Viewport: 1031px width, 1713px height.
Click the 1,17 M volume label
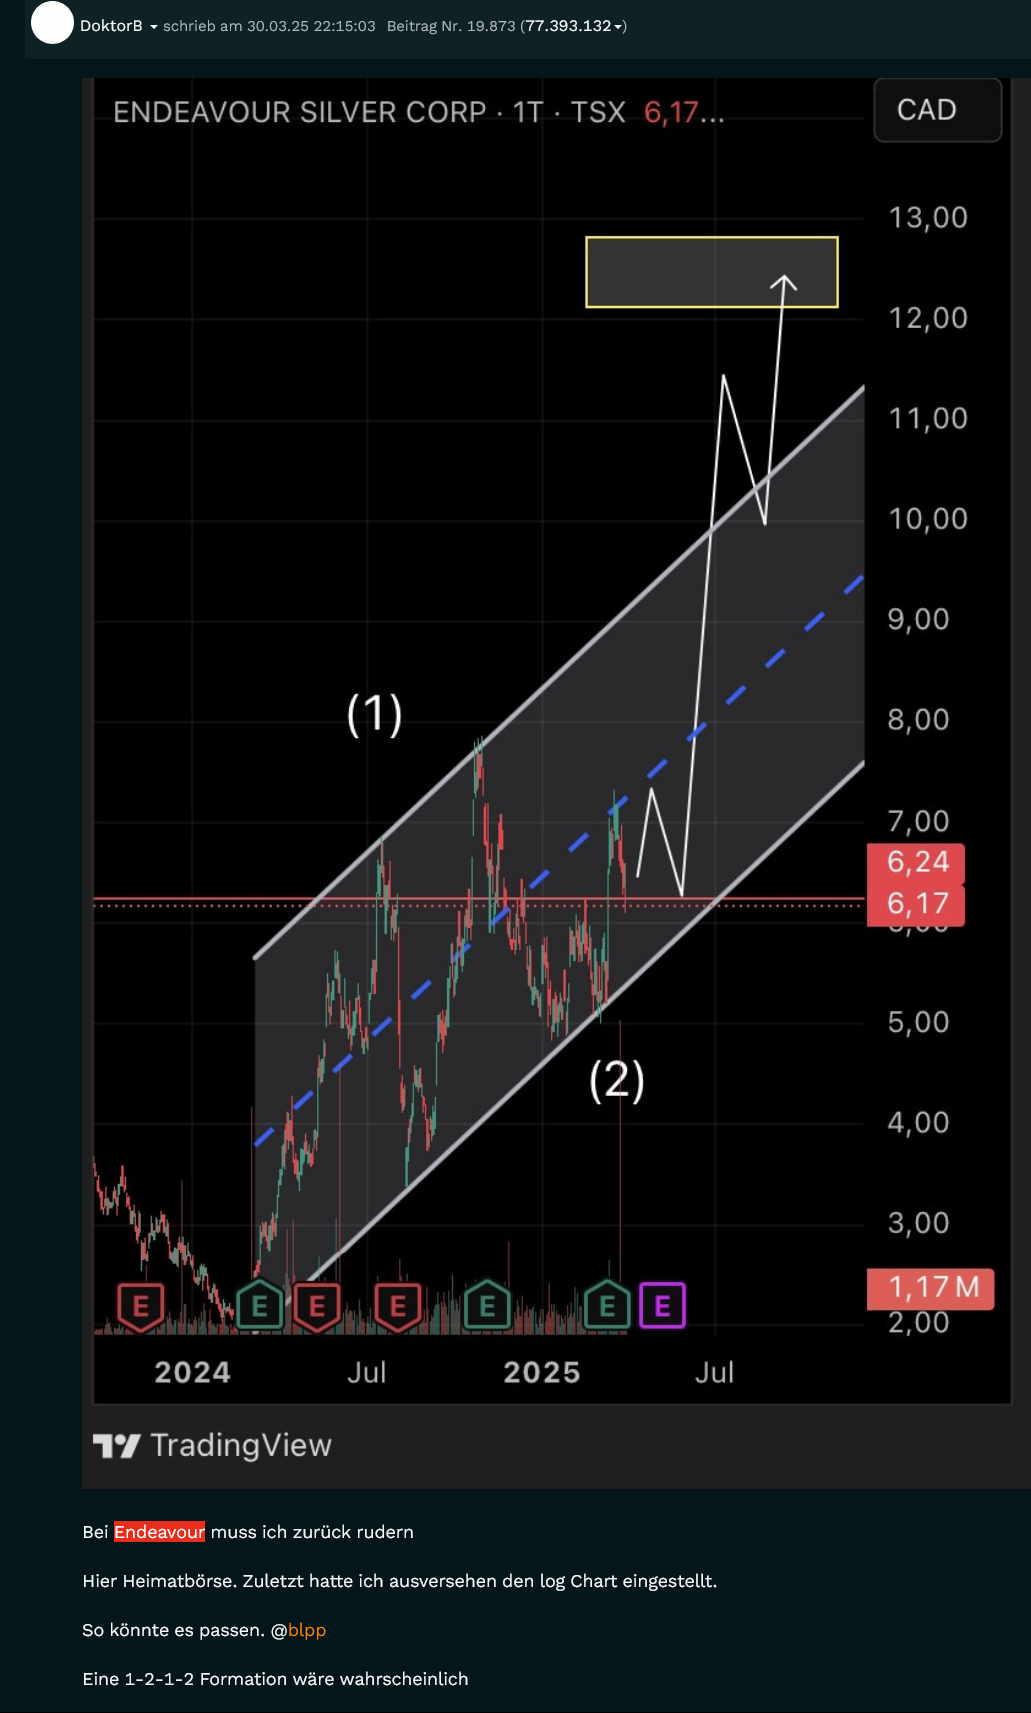pos(929,1287)
